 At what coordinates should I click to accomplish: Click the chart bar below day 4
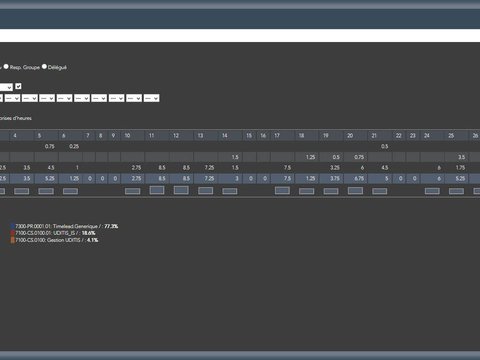(x=22, y=191)
